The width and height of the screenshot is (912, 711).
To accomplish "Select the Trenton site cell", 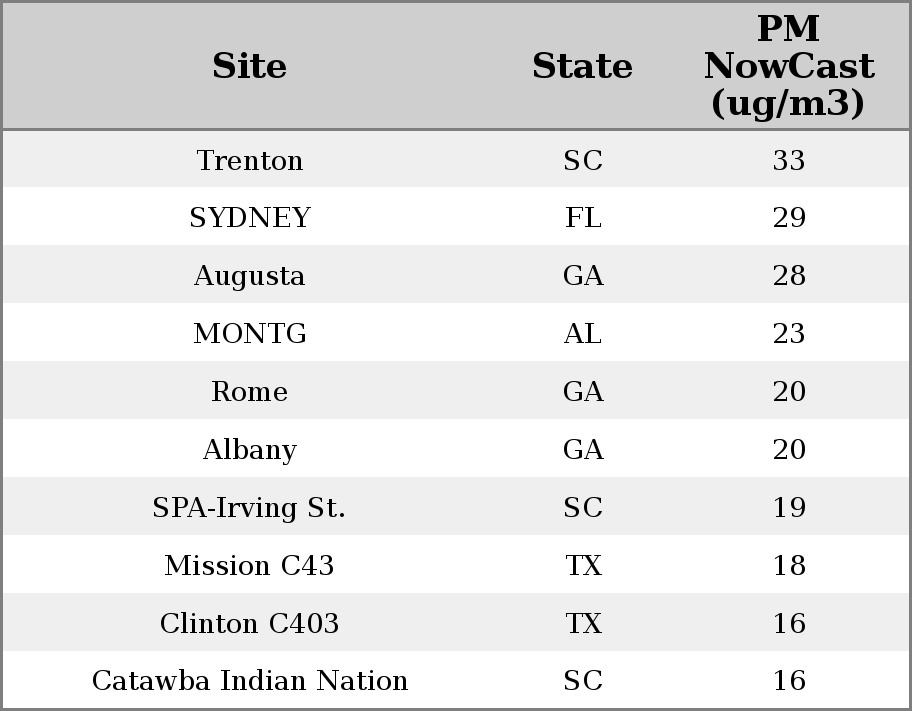I will coord(250,161).
